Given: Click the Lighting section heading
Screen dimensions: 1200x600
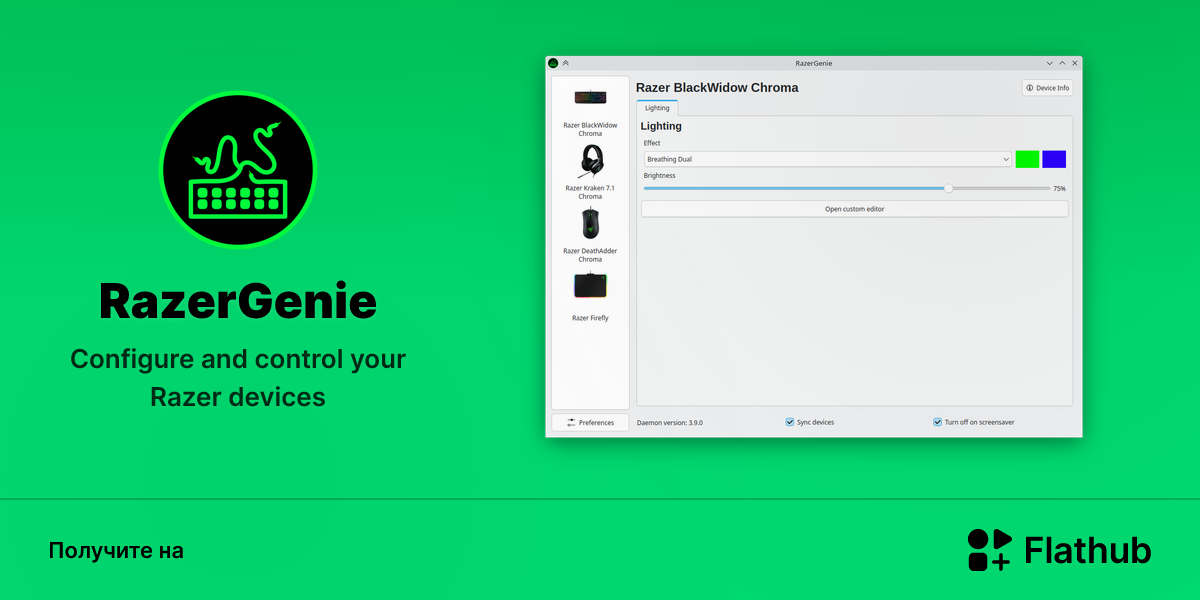Looking at the screenshot, I should coord(661,127).
